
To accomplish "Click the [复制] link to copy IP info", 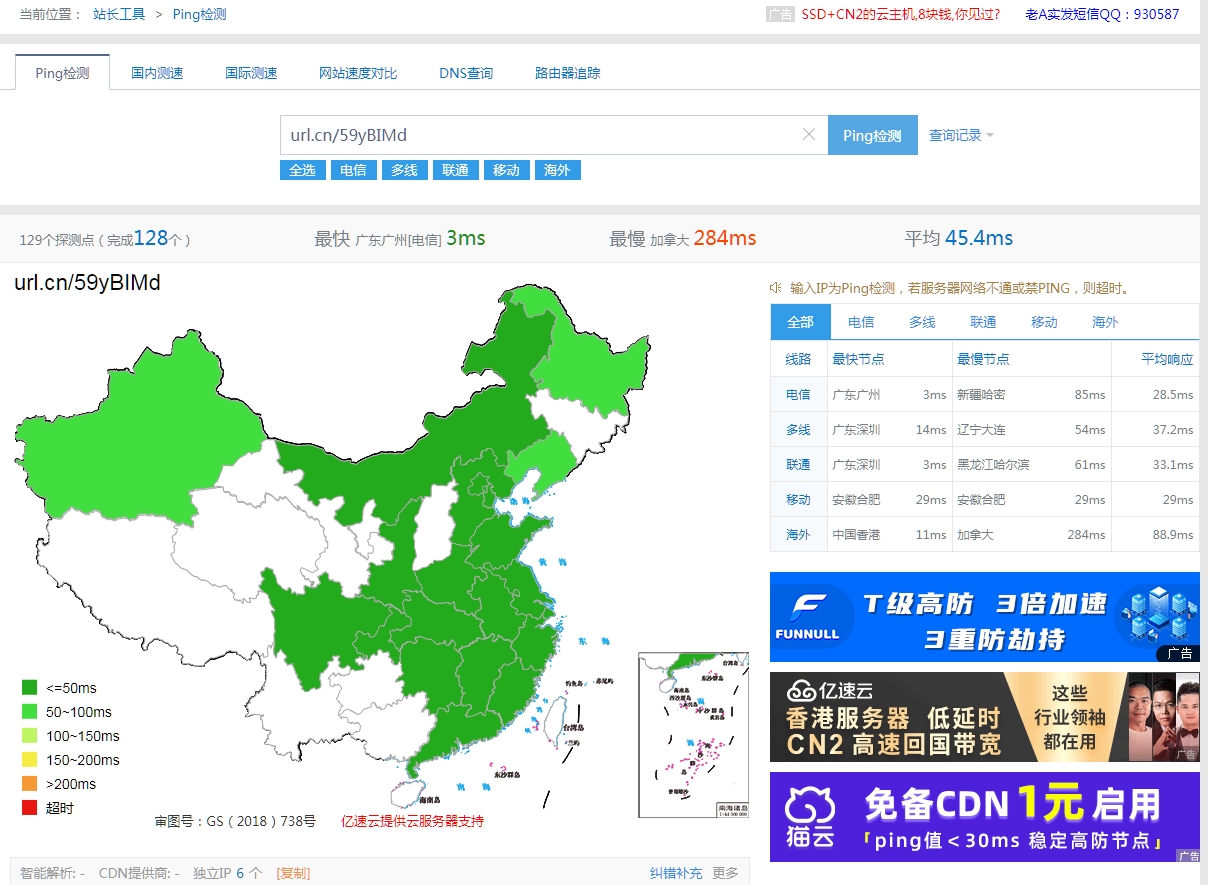I will tap(292, 873).
